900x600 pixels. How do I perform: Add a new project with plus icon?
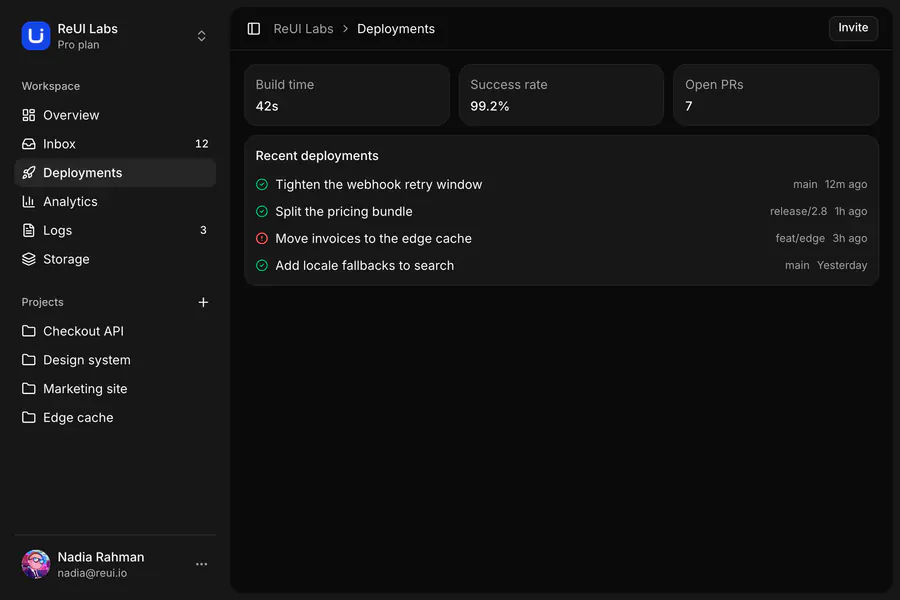[203, 302]
